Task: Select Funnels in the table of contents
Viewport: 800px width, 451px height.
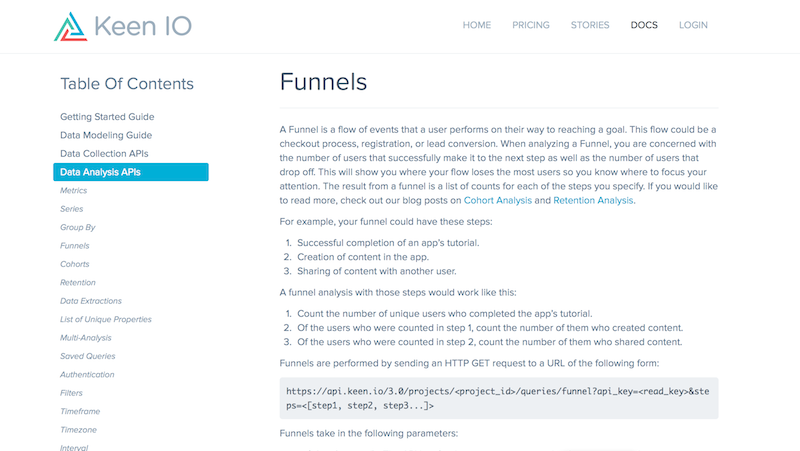Action: 74,245
